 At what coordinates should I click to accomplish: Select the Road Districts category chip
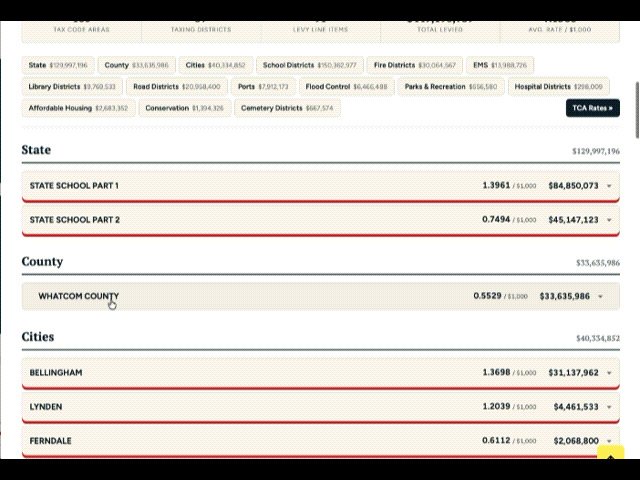pyautogui.click(x=177, y=87)
